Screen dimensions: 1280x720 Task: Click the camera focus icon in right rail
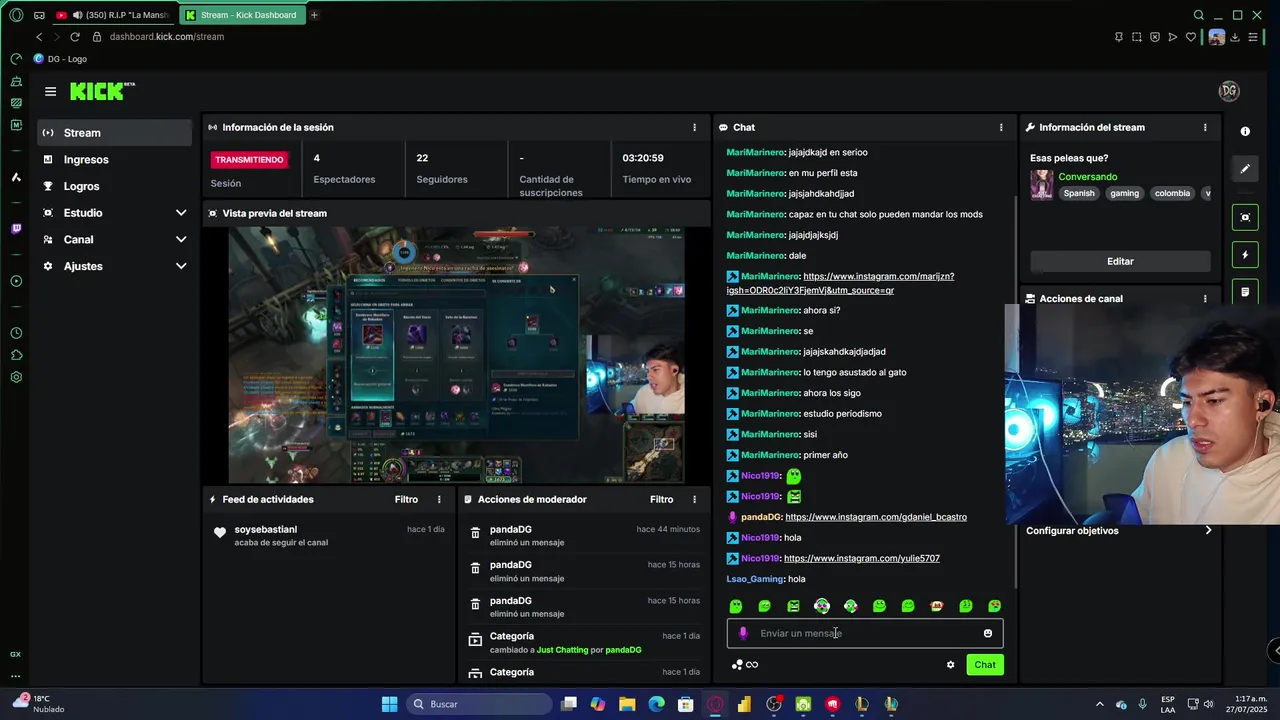point(1245,217)
